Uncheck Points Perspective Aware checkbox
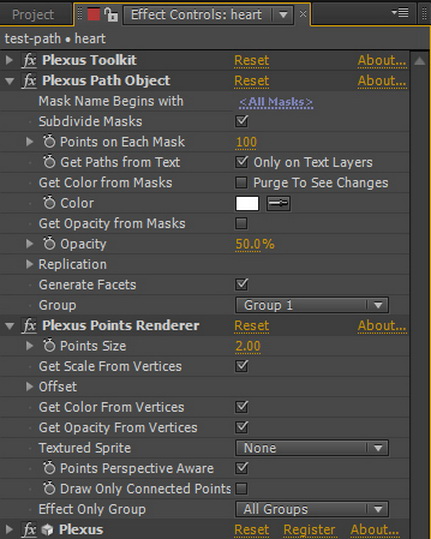The width and height of the screenshot is (431, 539). coord(242,468)
